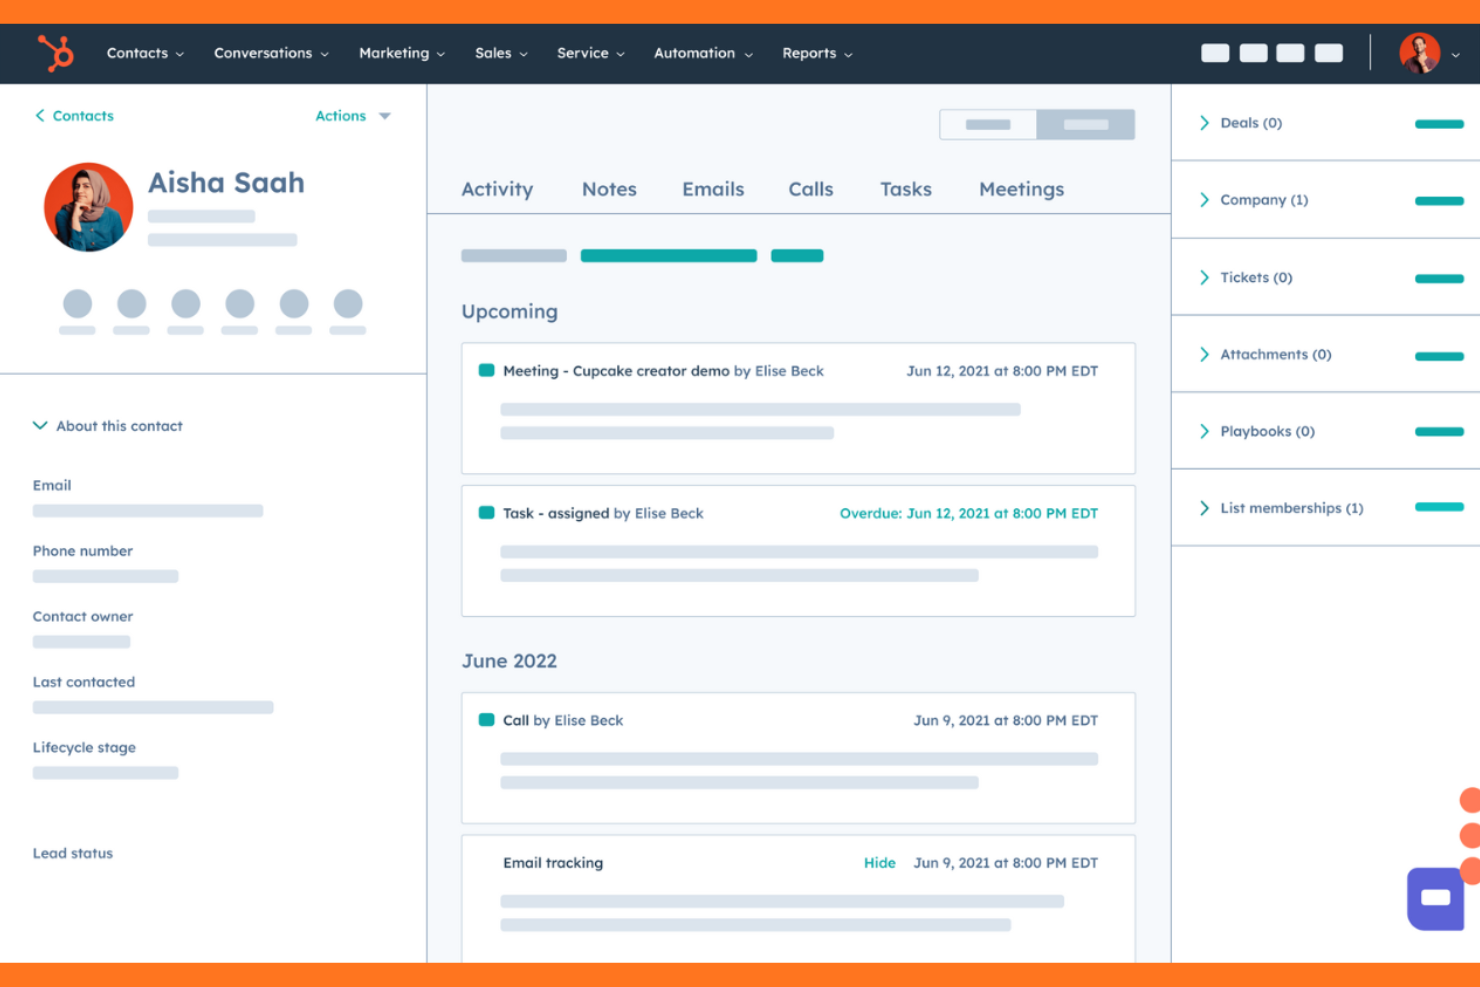Screen dimensions: 1480x987
Task: Collapse the About this contact section
Action: [x=39, y=425]
